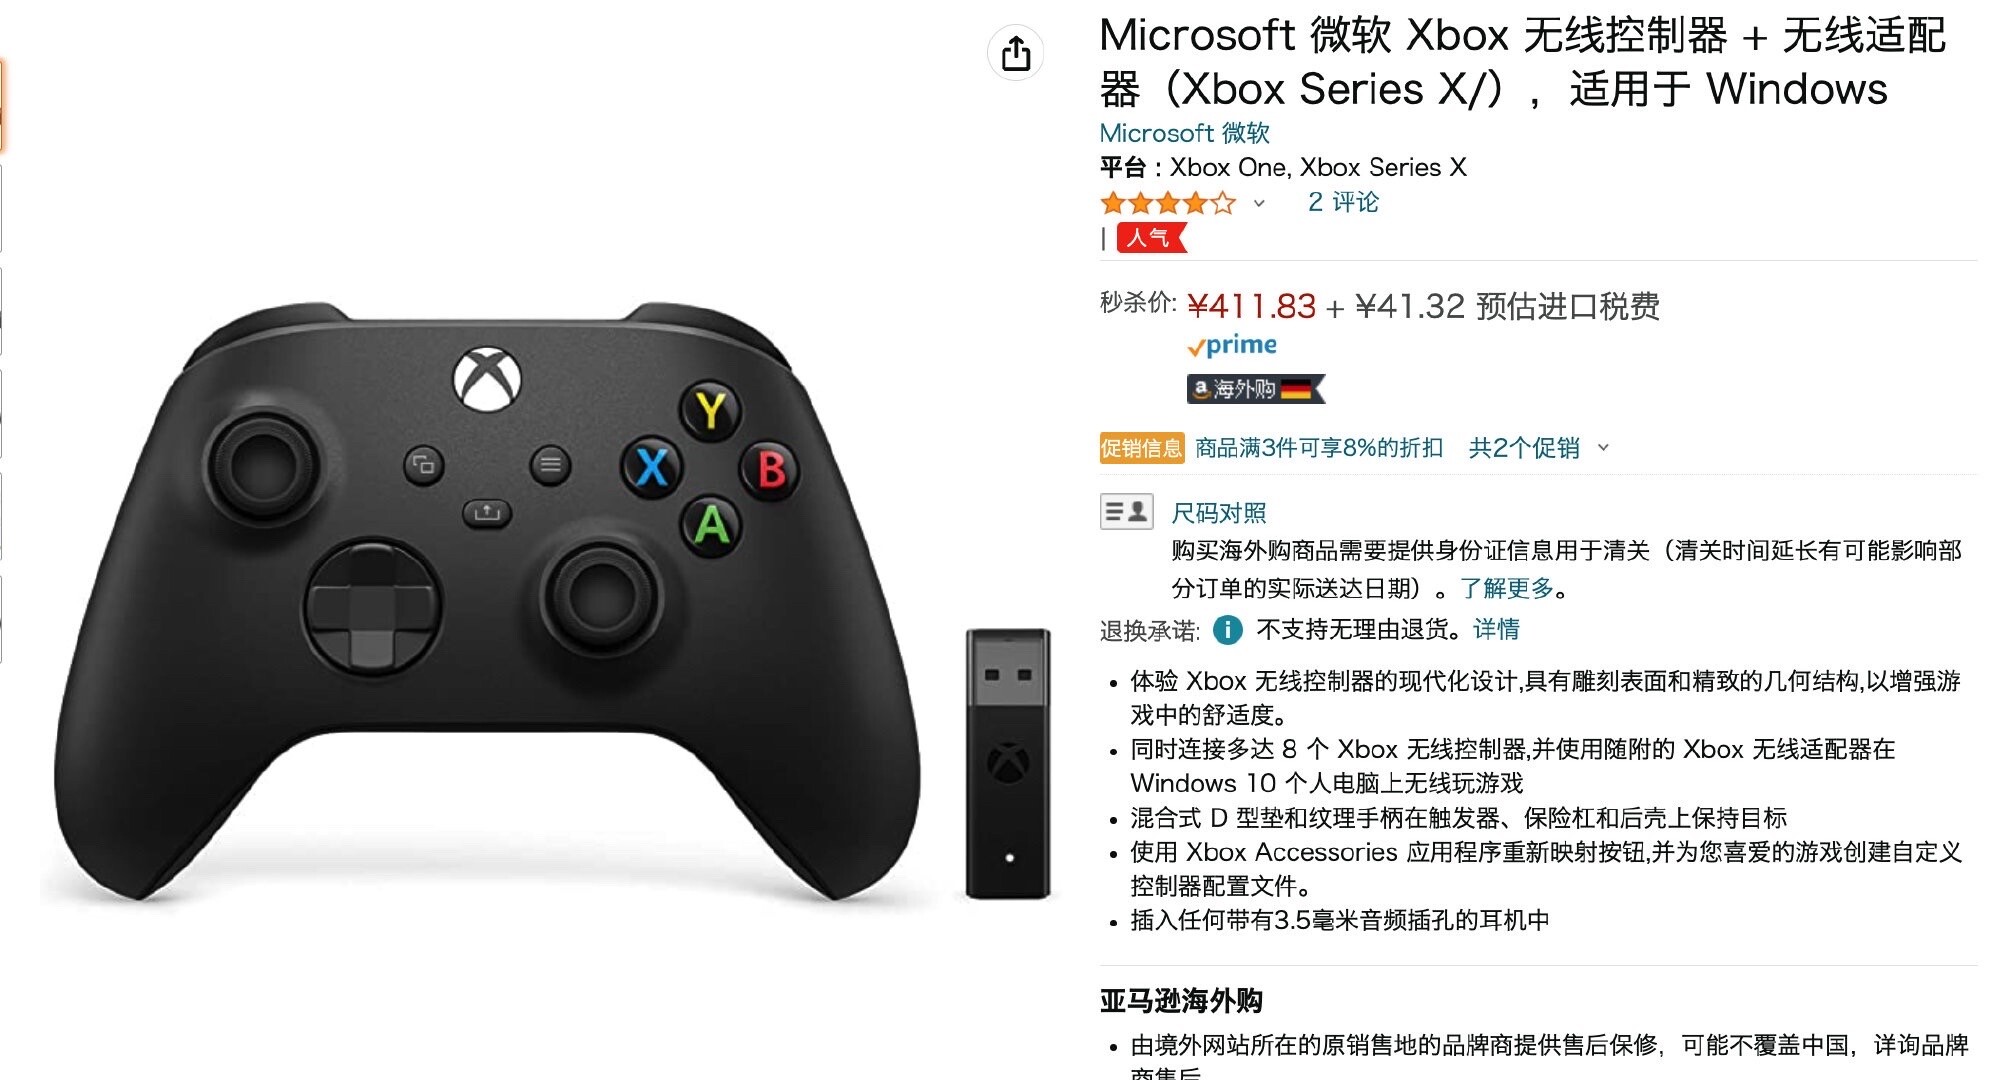This screenshot has width=2010, height=1080.
Task: Click the share icon above product image
Action: pyautogui.click(x=1015, y=53)
